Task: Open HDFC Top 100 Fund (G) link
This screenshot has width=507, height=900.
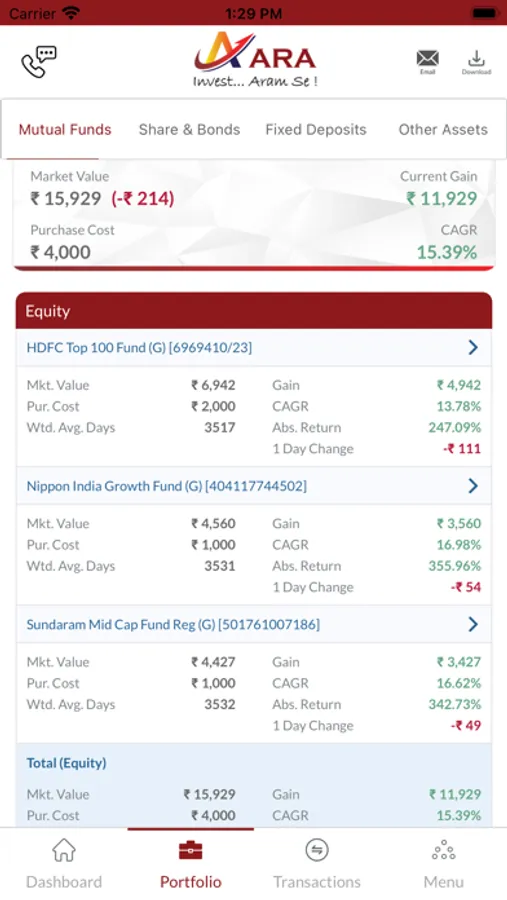Action: [x=139, y=347]
